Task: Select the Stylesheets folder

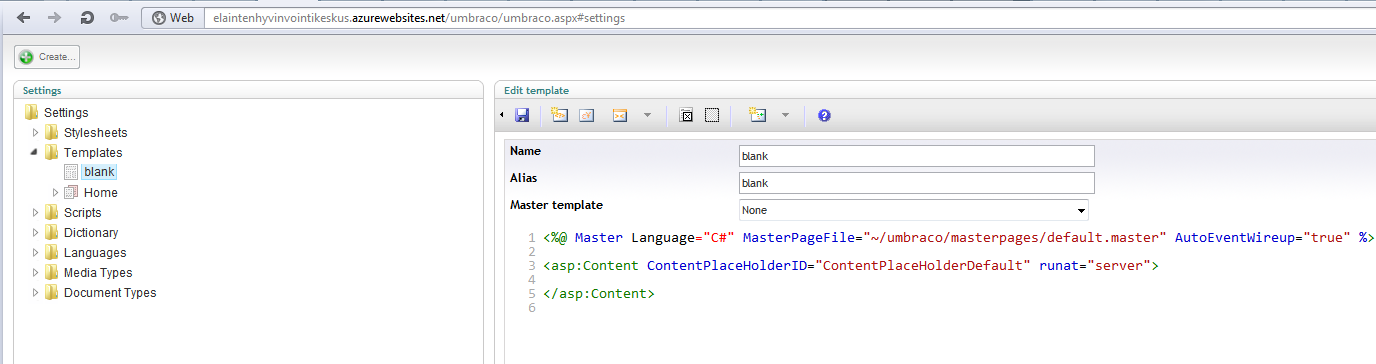Action: point(95,132)
